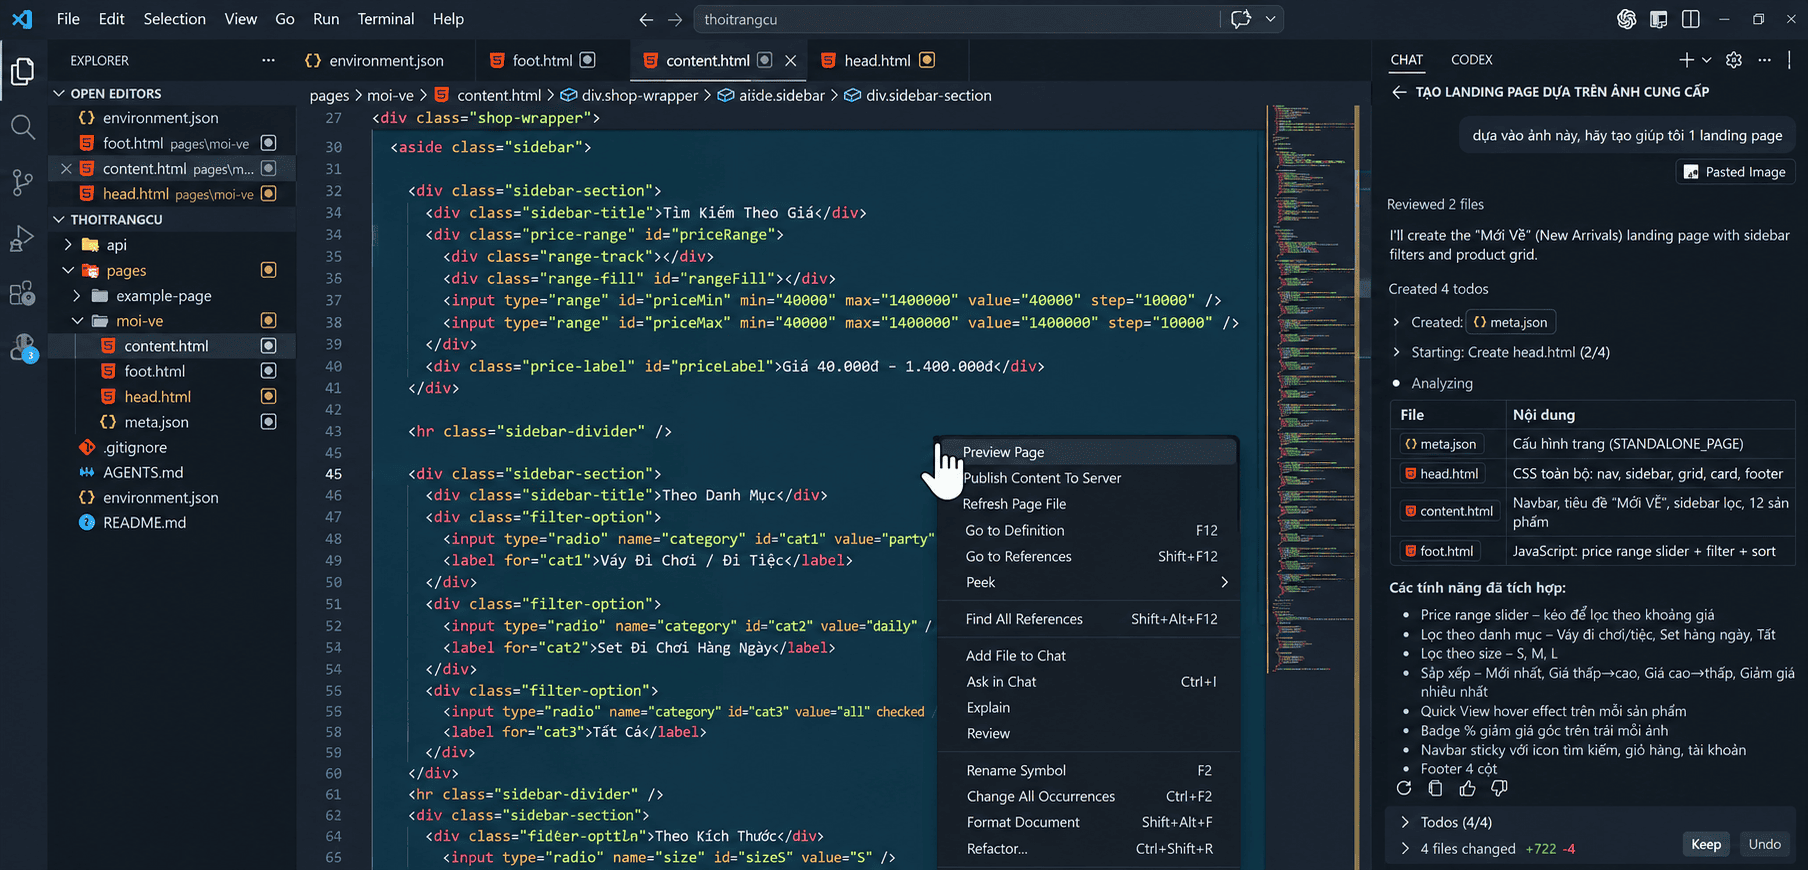Collapse the THOITRANGCU folder section
This screenshot has width=1808, height=870.
[x=59, y=219]
